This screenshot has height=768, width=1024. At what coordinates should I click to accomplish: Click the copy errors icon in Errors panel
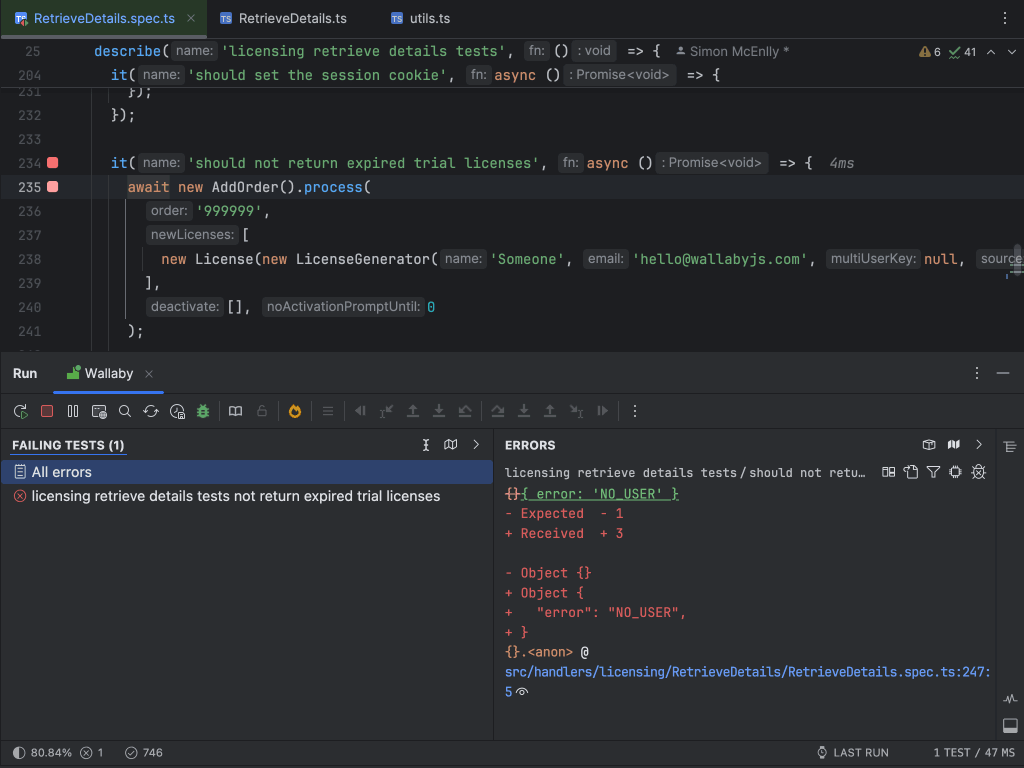point(909,471)
